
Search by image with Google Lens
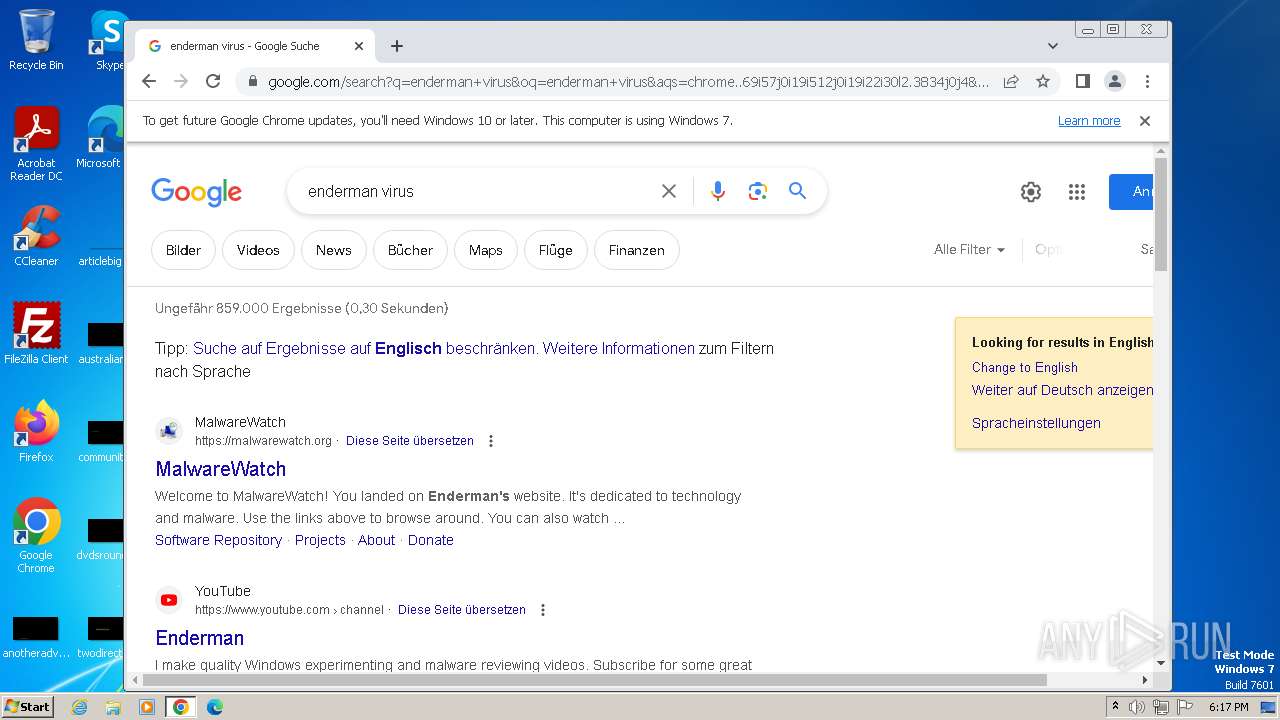[x=757, y=191]
